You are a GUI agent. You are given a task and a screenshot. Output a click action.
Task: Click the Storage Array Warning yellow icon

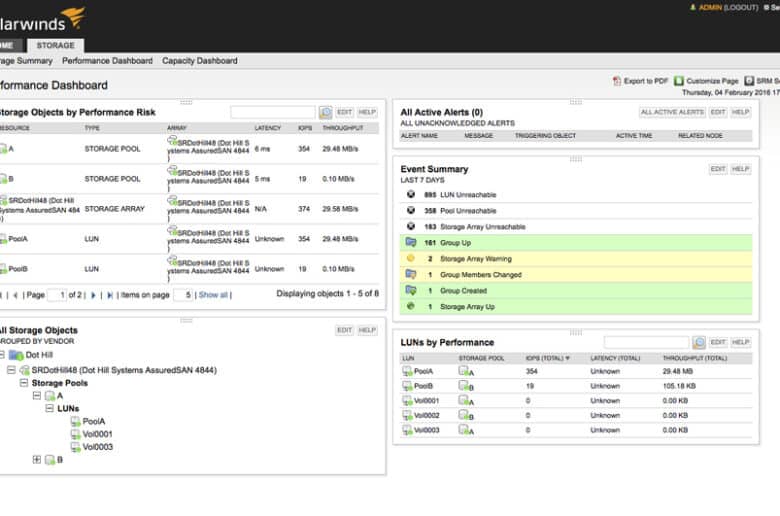pos(411,258)
